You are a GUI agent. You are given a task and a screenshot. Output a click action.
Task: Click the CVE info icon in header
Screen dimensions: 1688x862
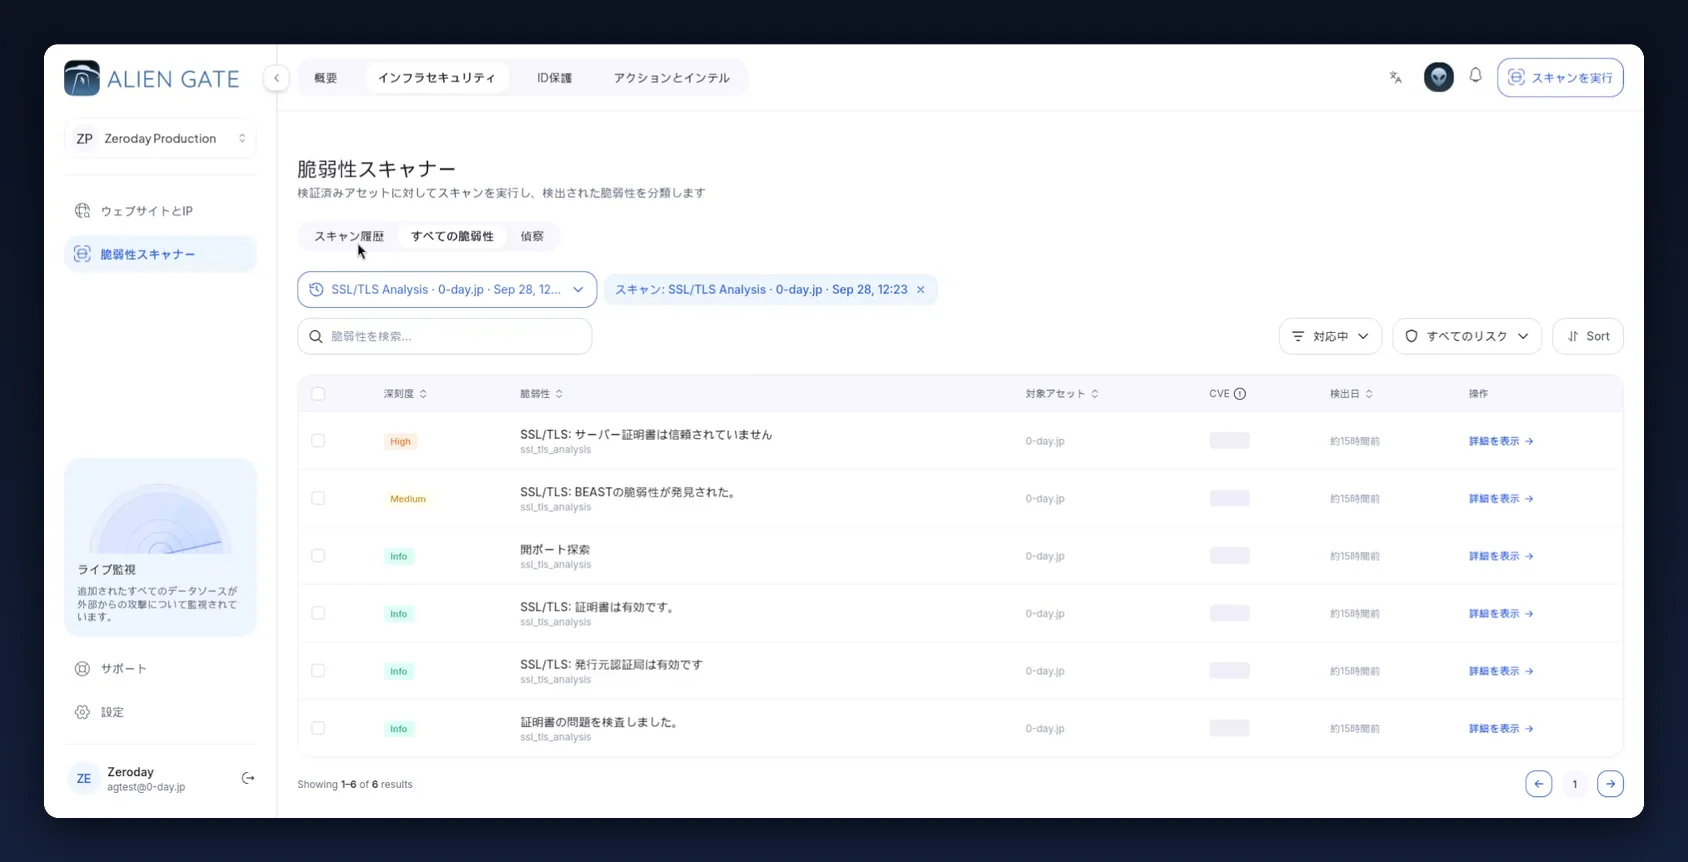point(1240,394)
